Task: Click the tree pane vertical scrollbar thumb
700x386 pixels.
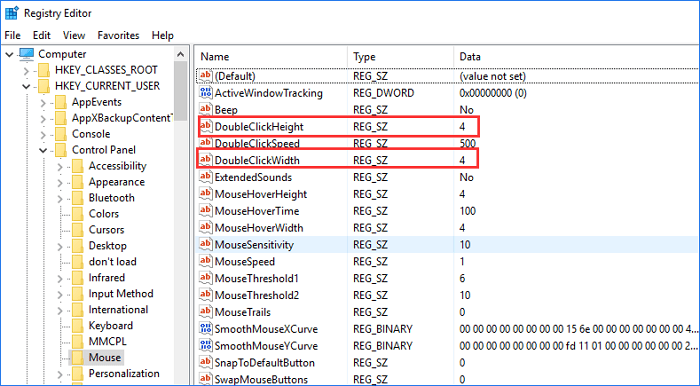Action: click(x=180, y=91)
